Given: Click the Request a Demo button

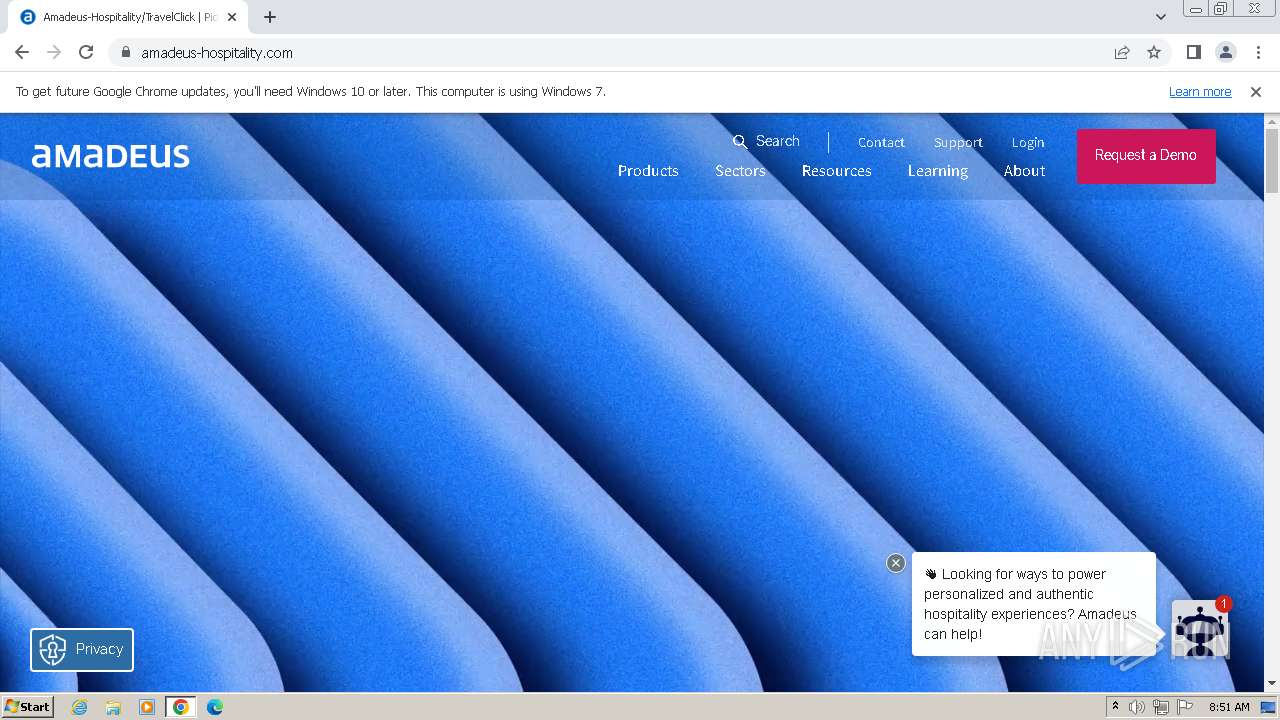Looking at the screenshot, I should [x=1146, y=156].
